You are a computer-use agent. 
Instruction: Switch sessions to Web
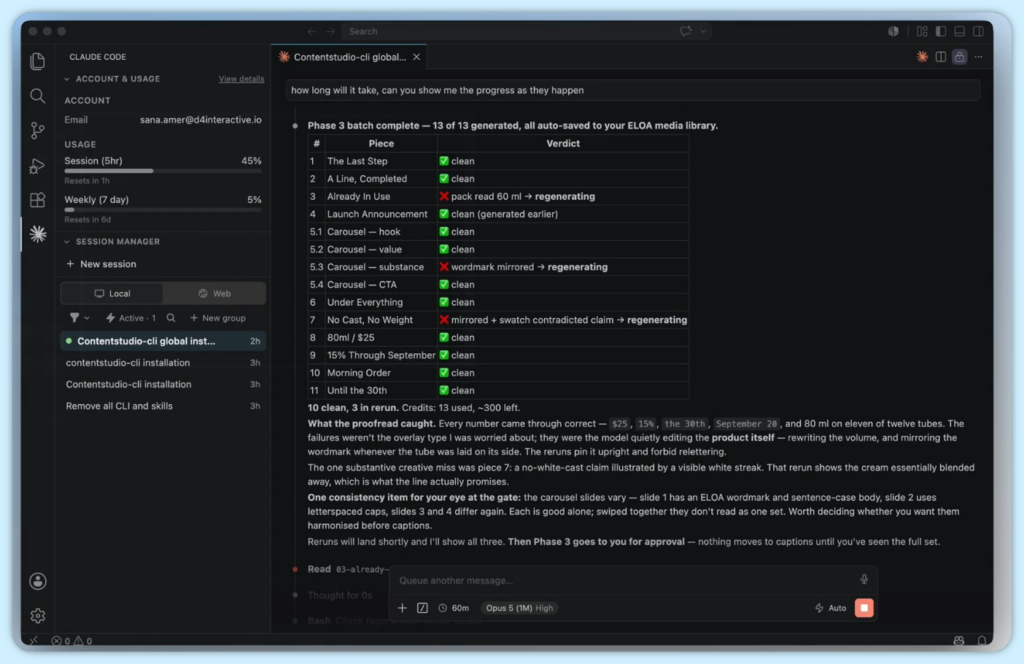215,293
